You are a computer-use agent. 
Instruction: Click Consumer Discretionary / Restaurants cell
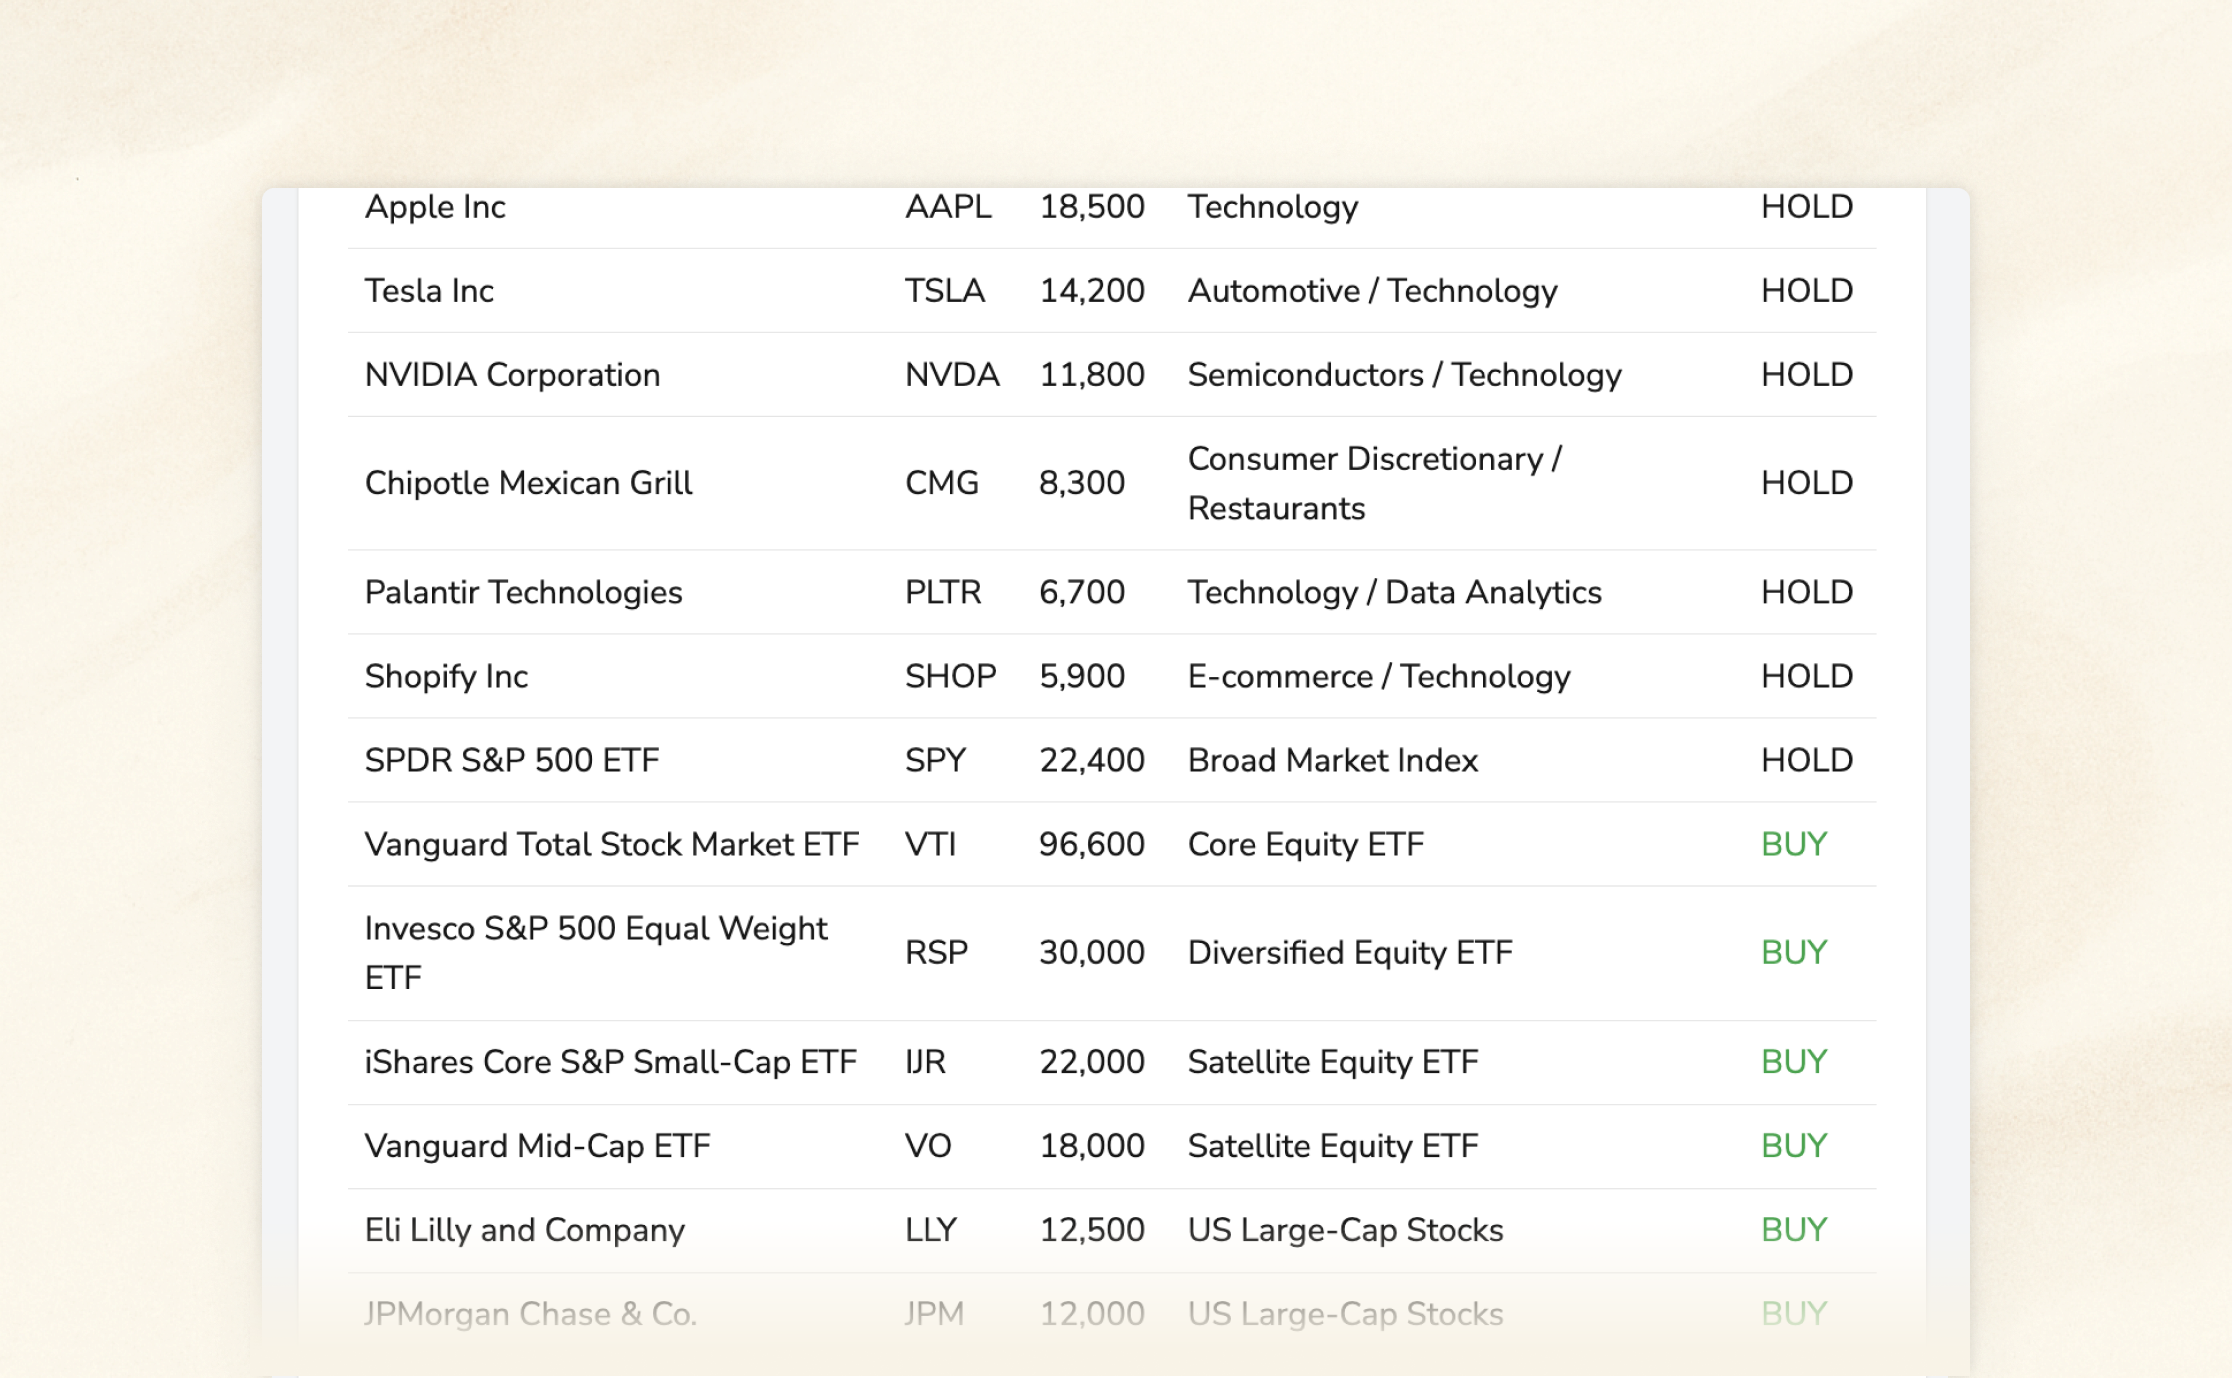coord(1374,483)
